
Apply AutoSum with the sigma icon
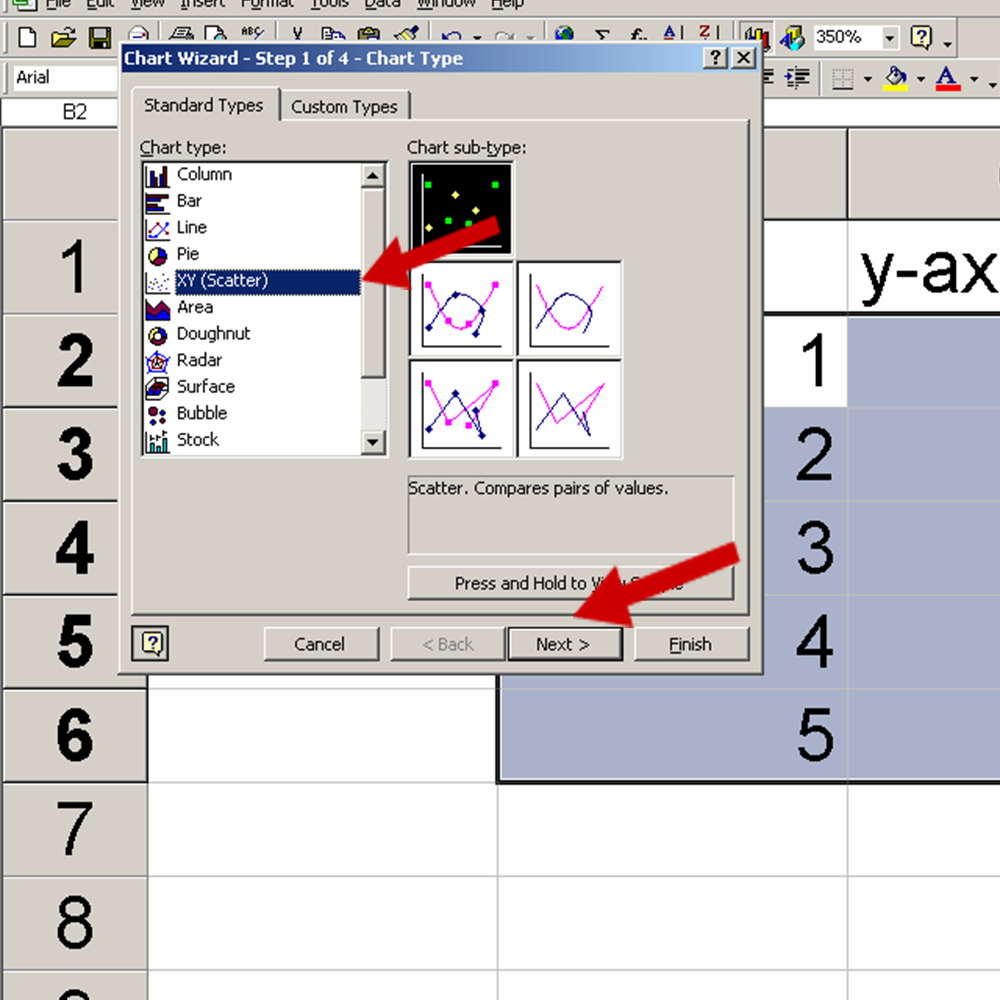pos(602,34)
